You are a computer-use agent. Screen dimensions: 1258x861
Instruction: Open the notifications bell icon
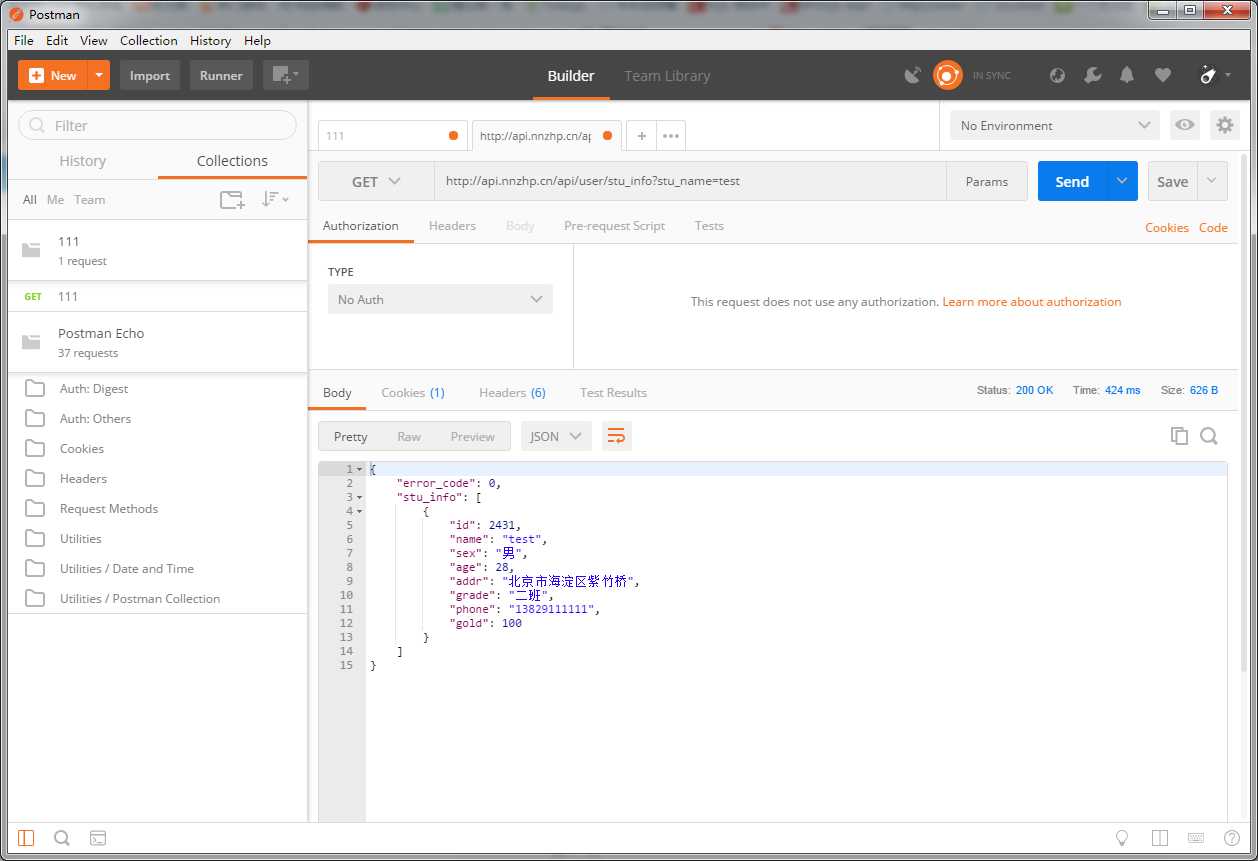point(1127,75)
